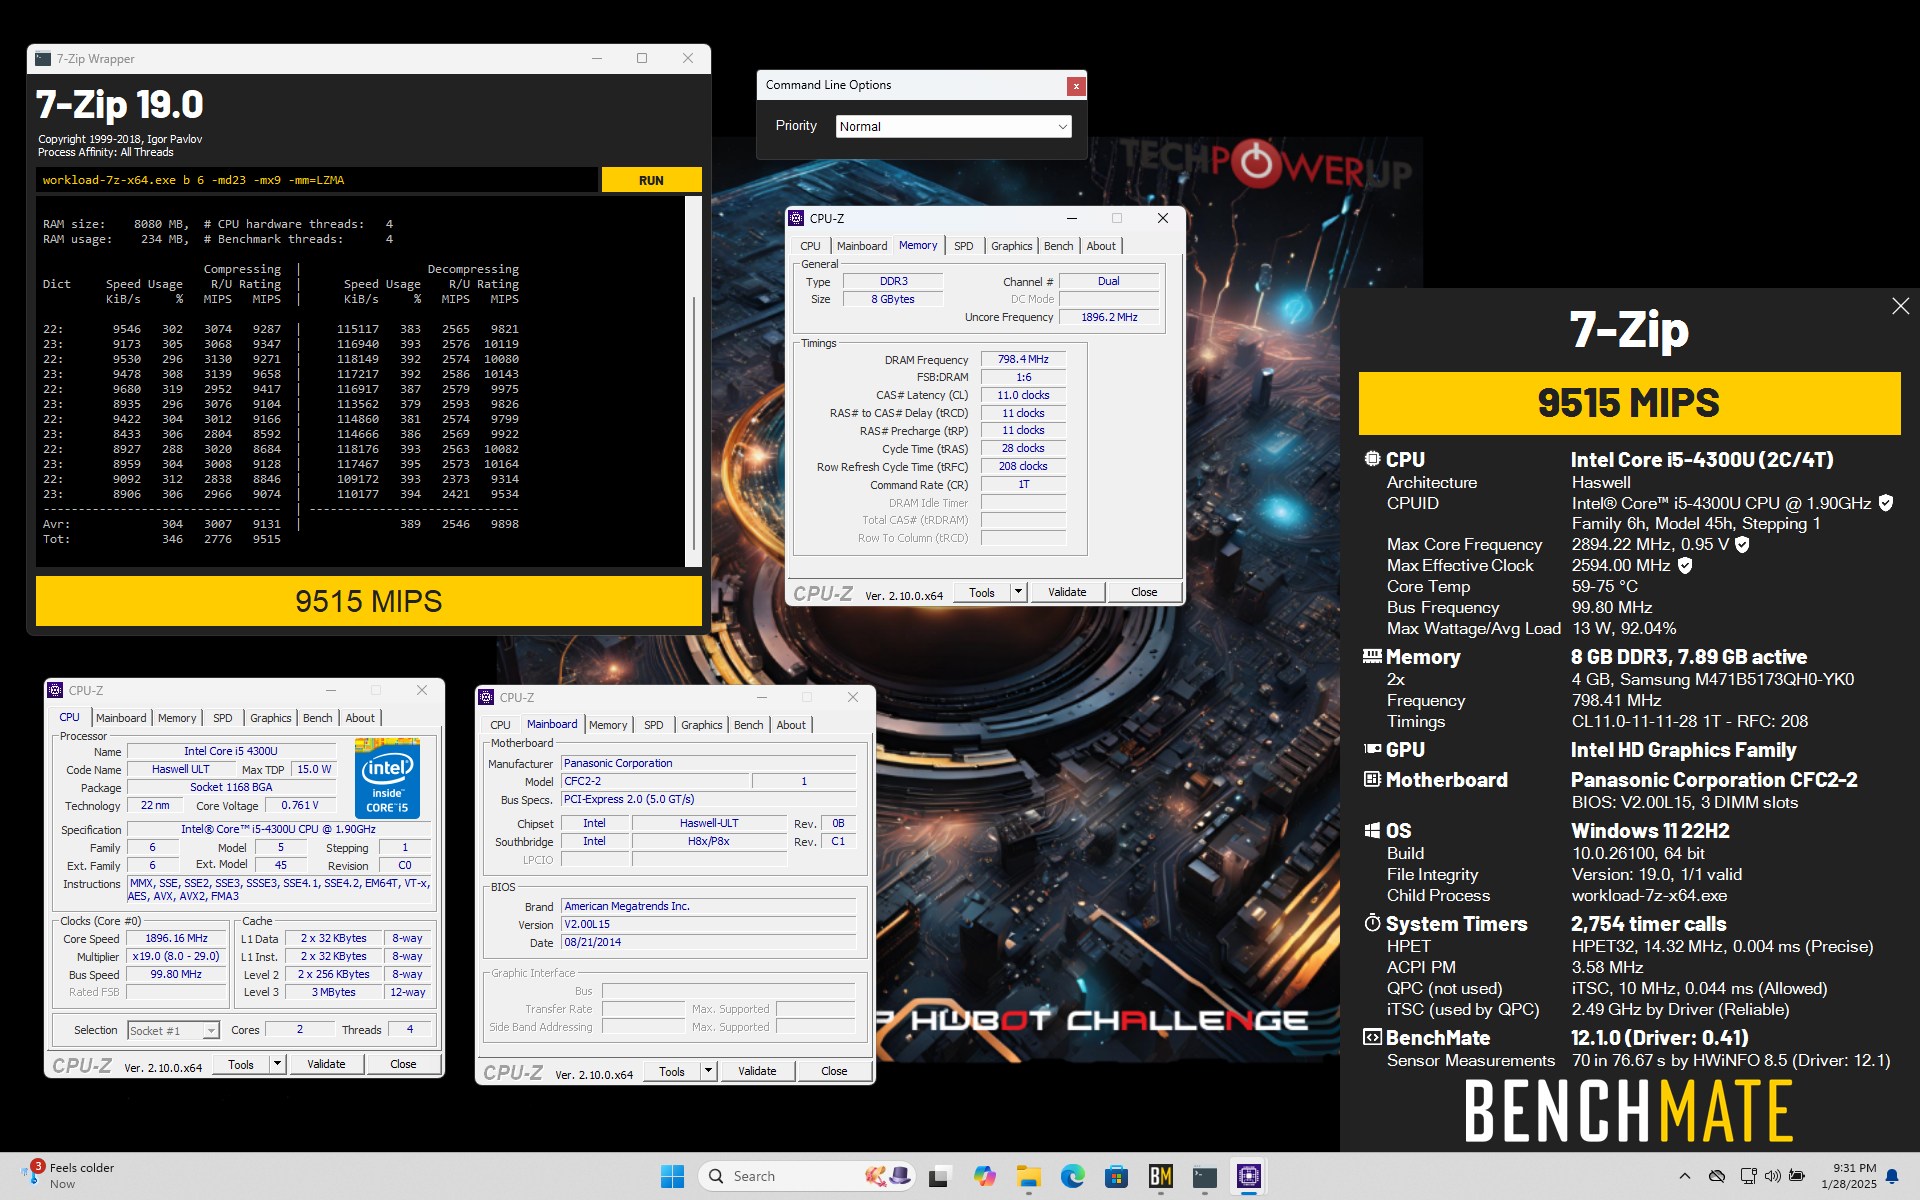The image size is (1920, 1200).
Task: Open network settings from tray icon
Action: (1747, 1176)
